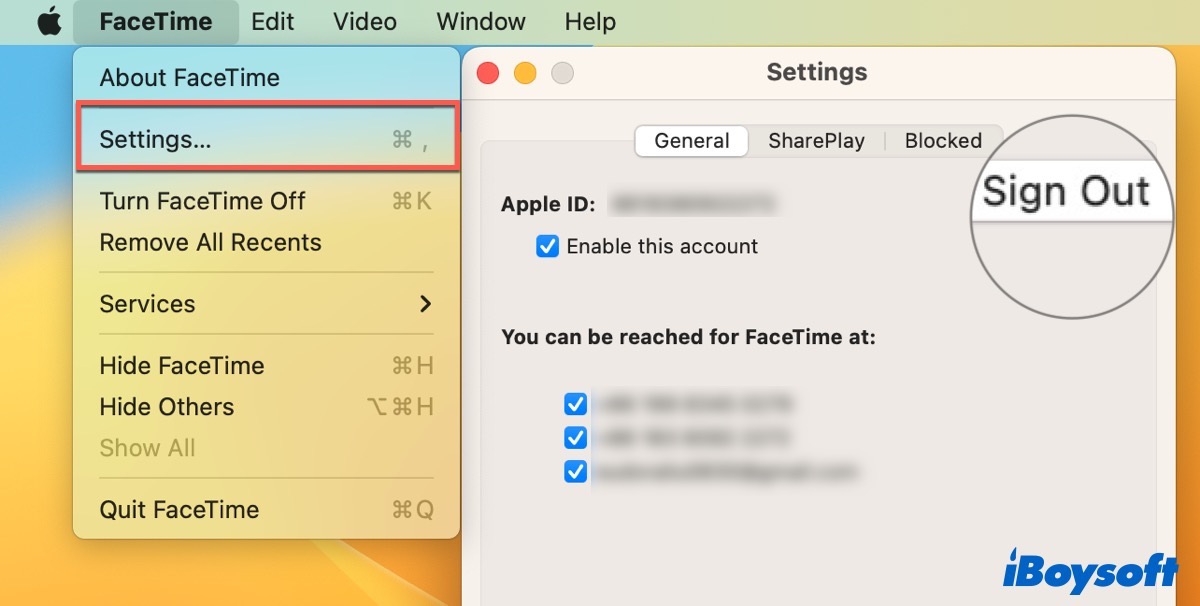Viewport: 1200px width, 606px height.
Task: Select About FaceTime menu entry
Action: pyautogui.click(x=190, y=78)
